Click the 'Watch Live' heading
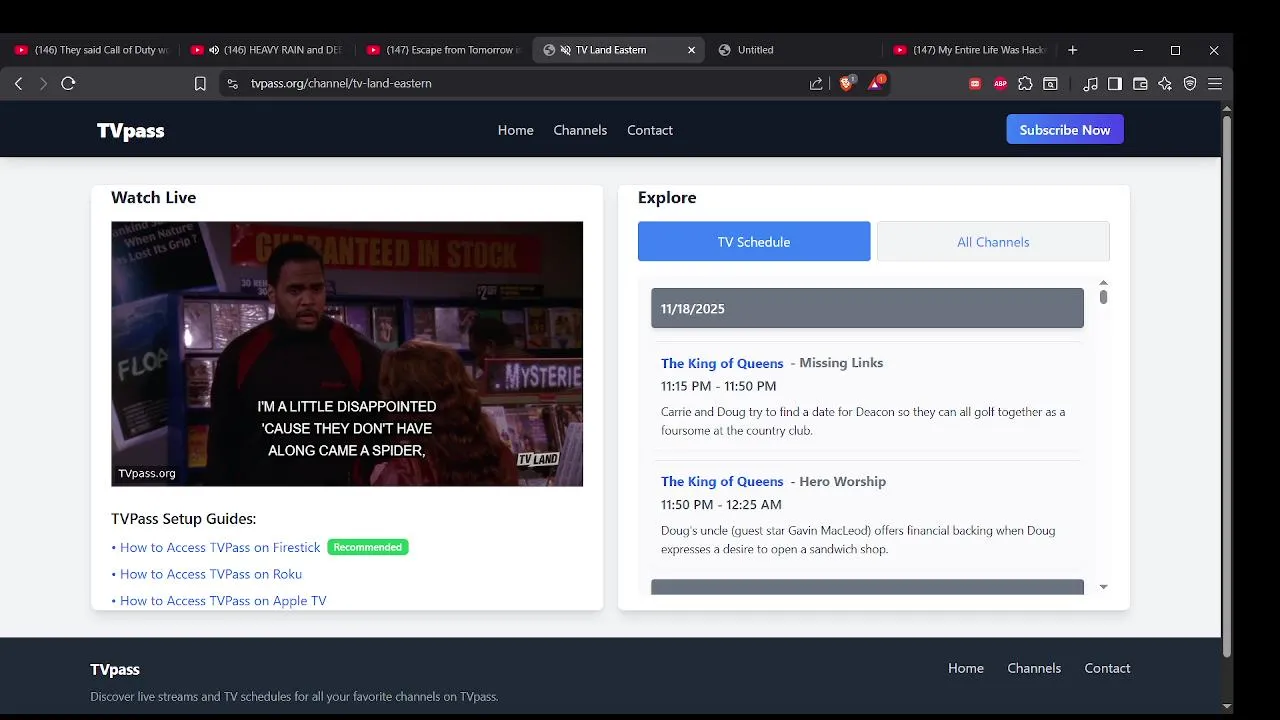The height and width of the screenshot is (720, 1280). click(153, 198)
